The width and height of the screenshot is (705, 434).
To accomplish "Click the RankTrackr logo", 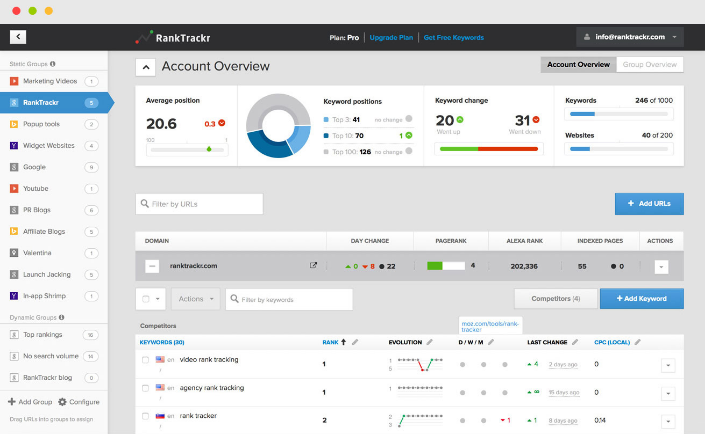I will [173, 37].
